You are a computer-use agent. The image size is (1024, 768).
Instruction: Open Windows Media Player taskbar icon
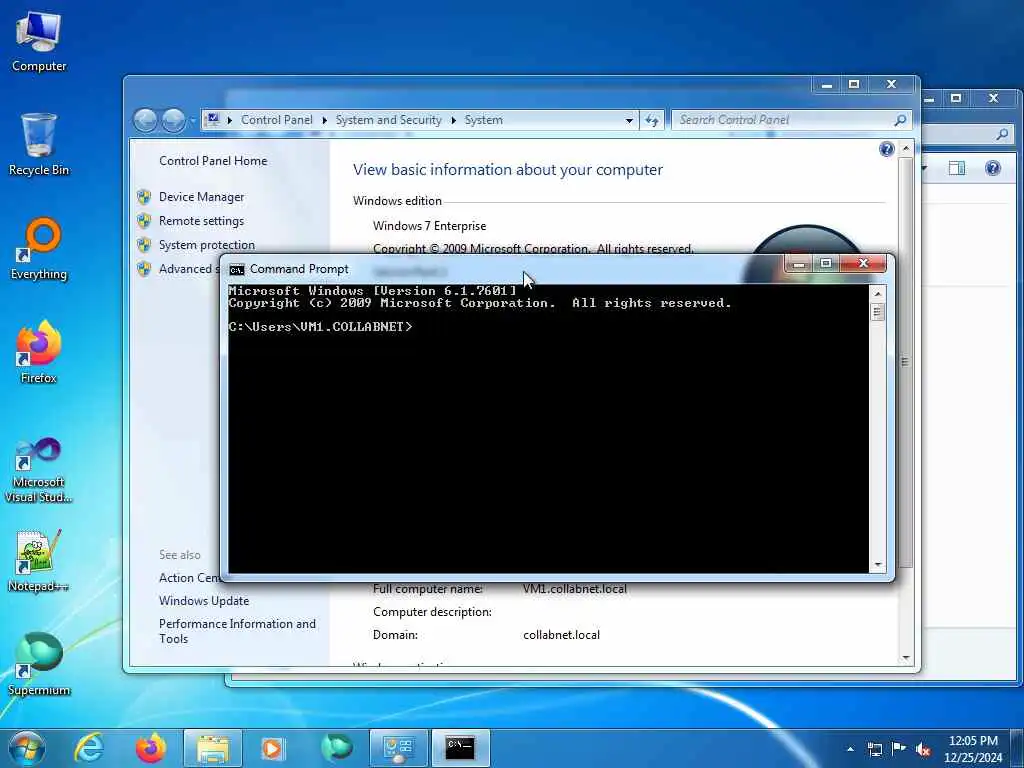tap(272, 748)
